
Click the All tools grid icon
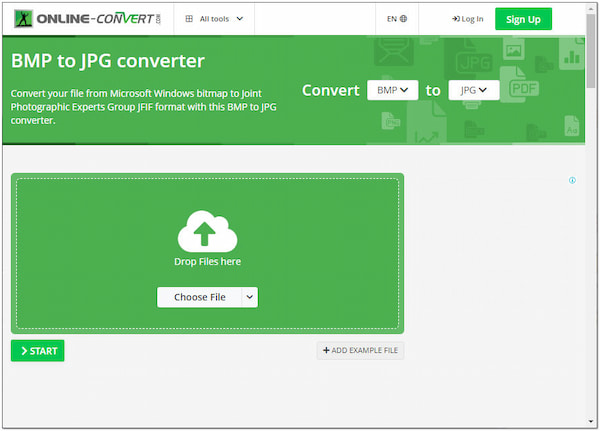pos(189,19)
